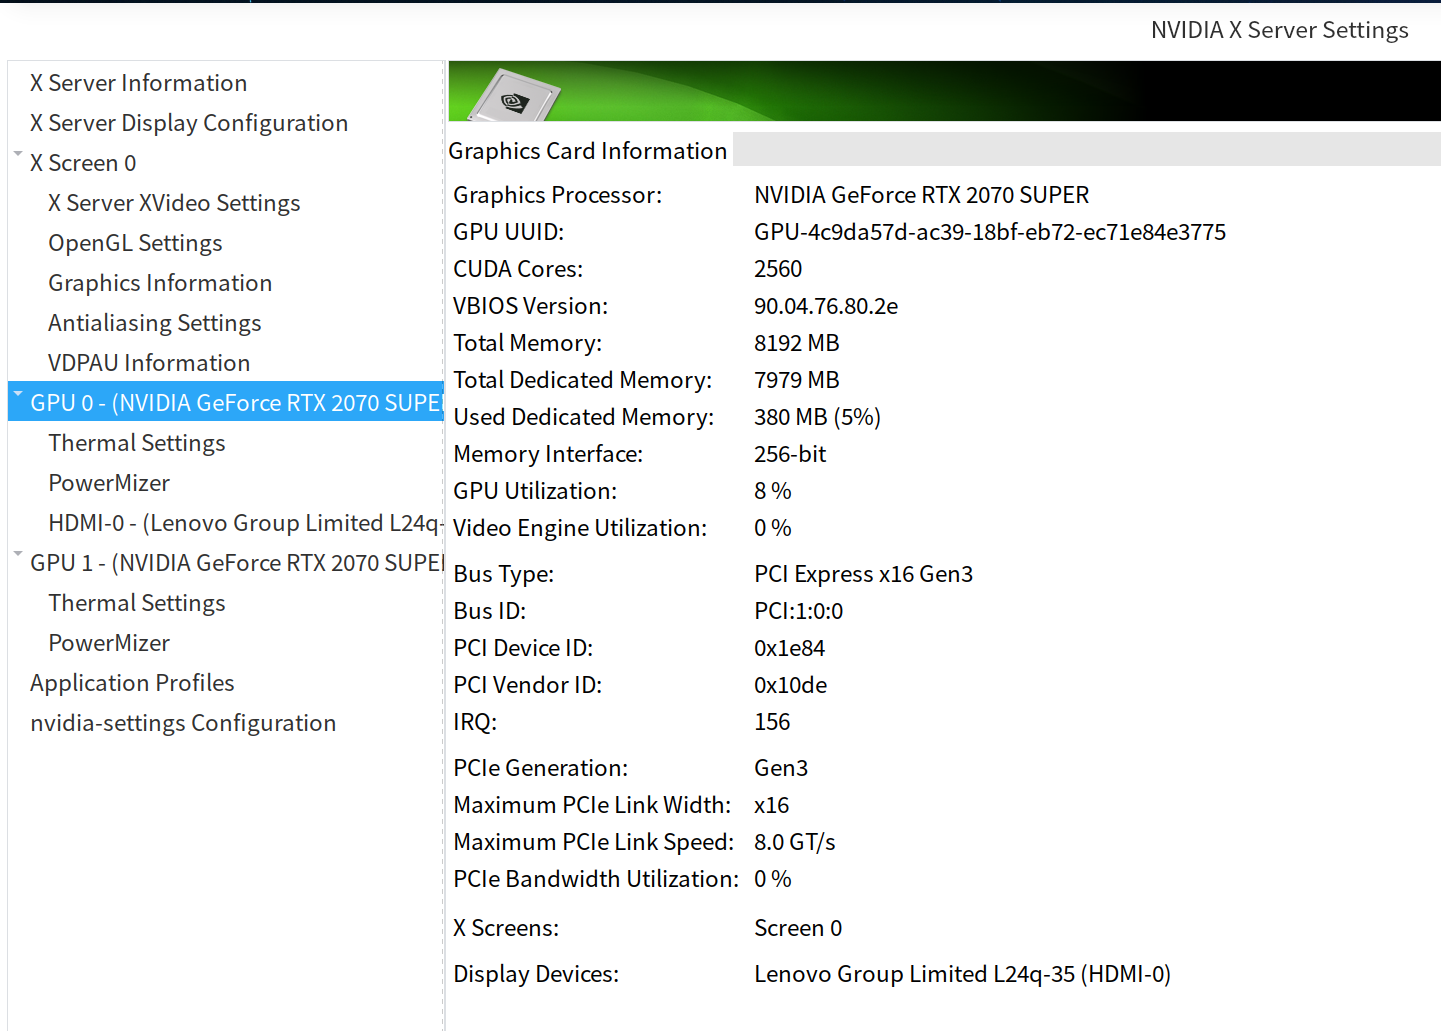Select the GPU 0 tree entry
This screenshot has width=1441, height=1031.
click(x=226, y=402)
